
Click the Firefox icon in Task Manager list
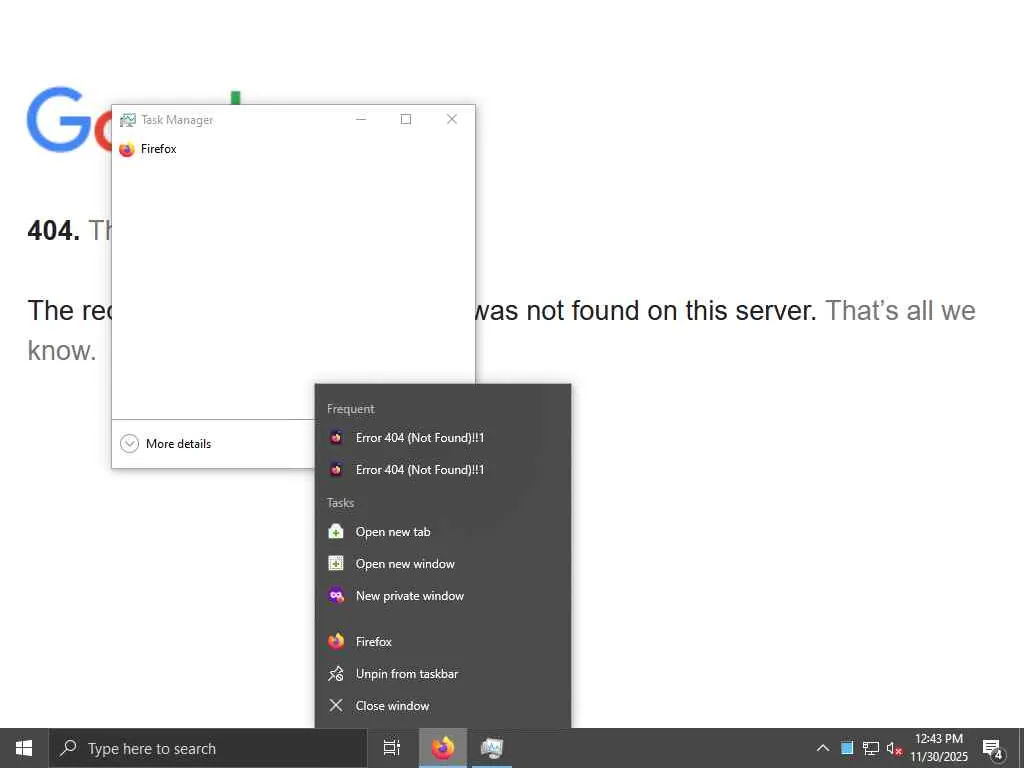tap(127, 150)
